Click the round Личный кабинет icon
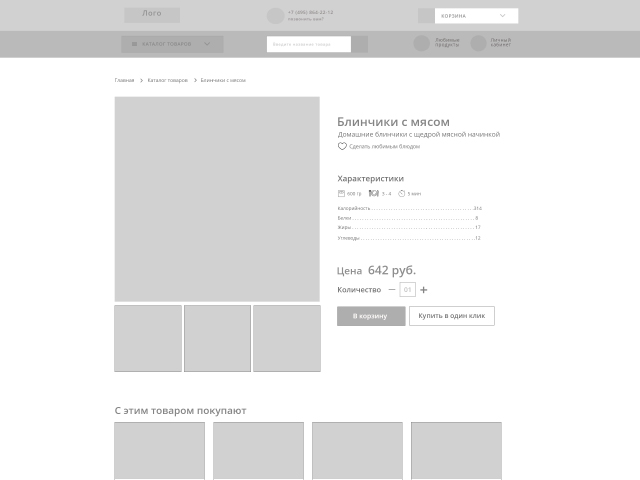640x480 pixels. point(478,43)
